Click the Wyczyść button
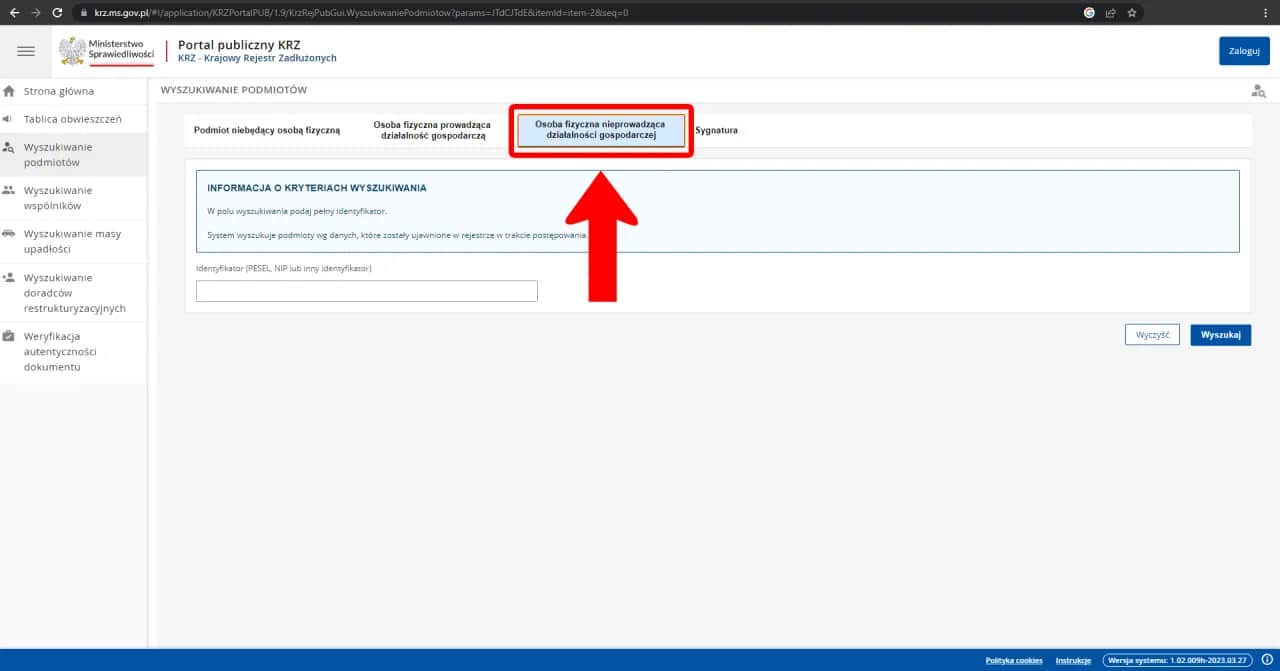 tap(1152, 335)
